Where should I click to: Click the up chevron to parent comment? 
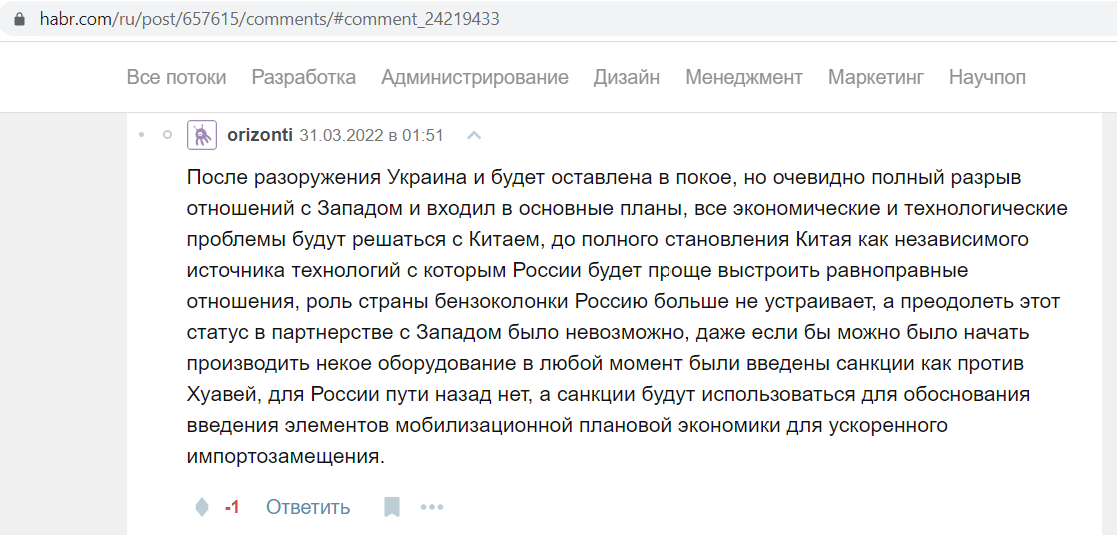click(x=474, y=135)
